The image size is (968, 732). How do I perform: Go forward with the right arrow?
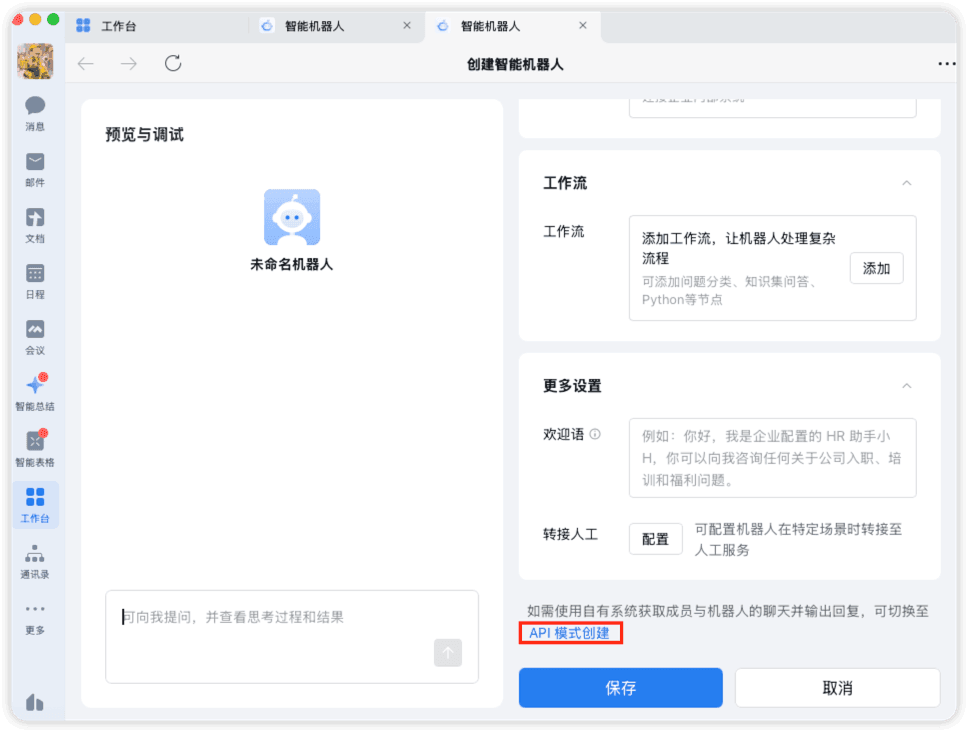pyautogui.click(x=128, y=64)
